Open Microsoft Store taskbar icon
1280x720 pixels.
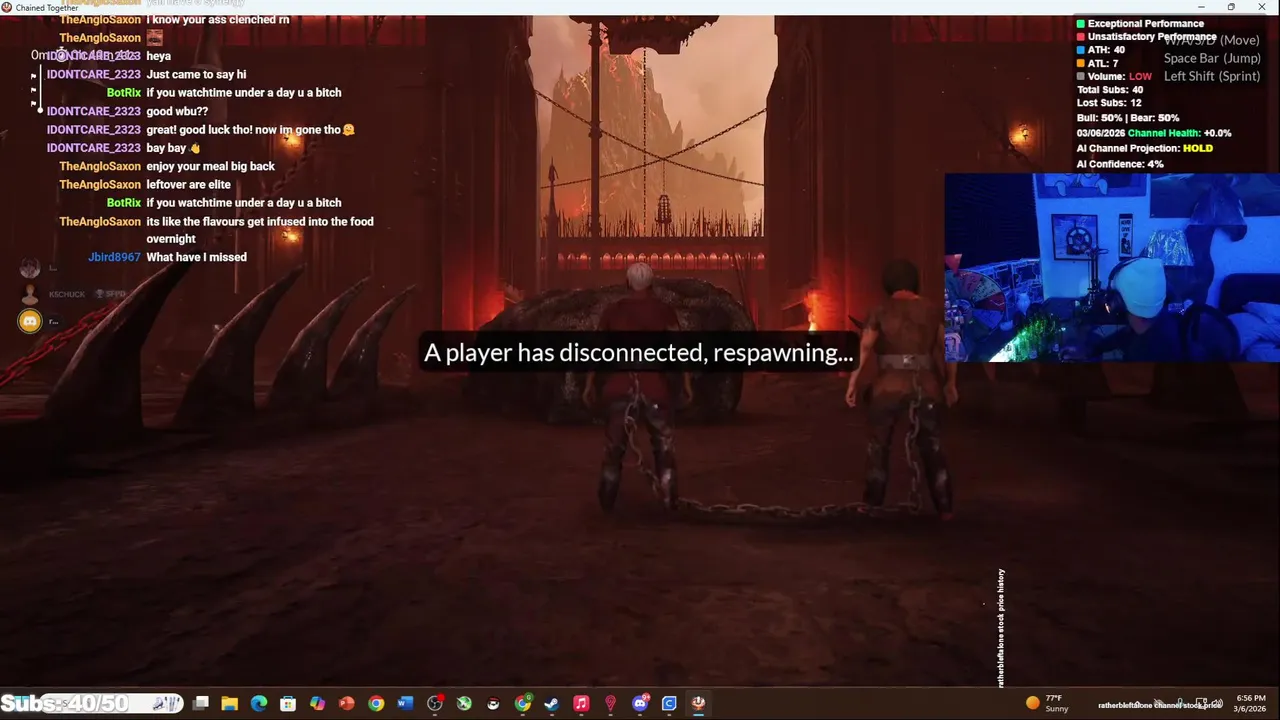288,703
